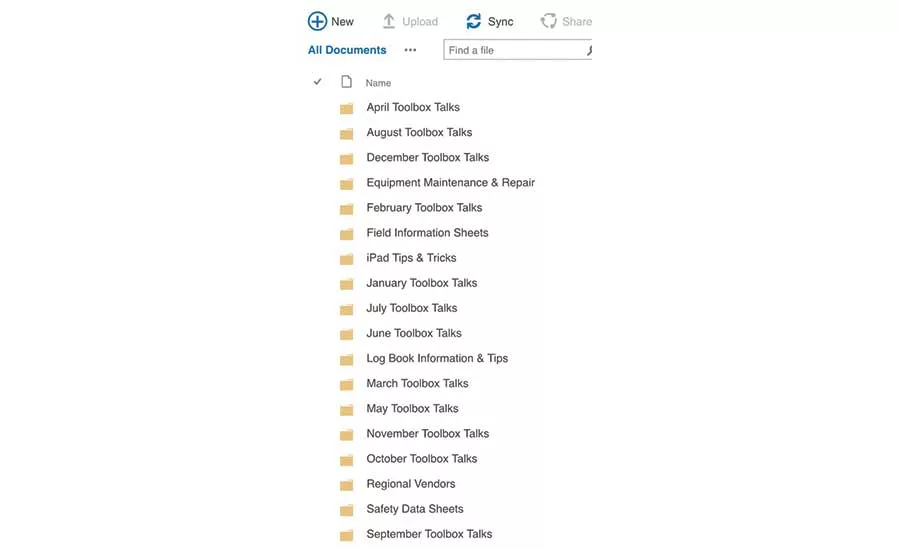Open the ellipsis menu next to All Documents

410,50
